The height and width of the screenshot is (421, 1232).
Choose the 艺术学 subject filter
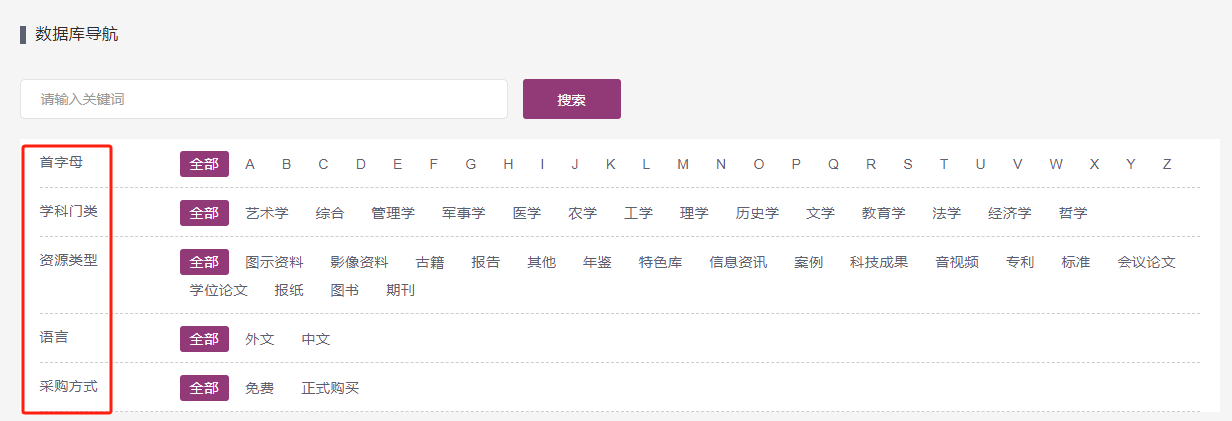click(x=267, y=213)
